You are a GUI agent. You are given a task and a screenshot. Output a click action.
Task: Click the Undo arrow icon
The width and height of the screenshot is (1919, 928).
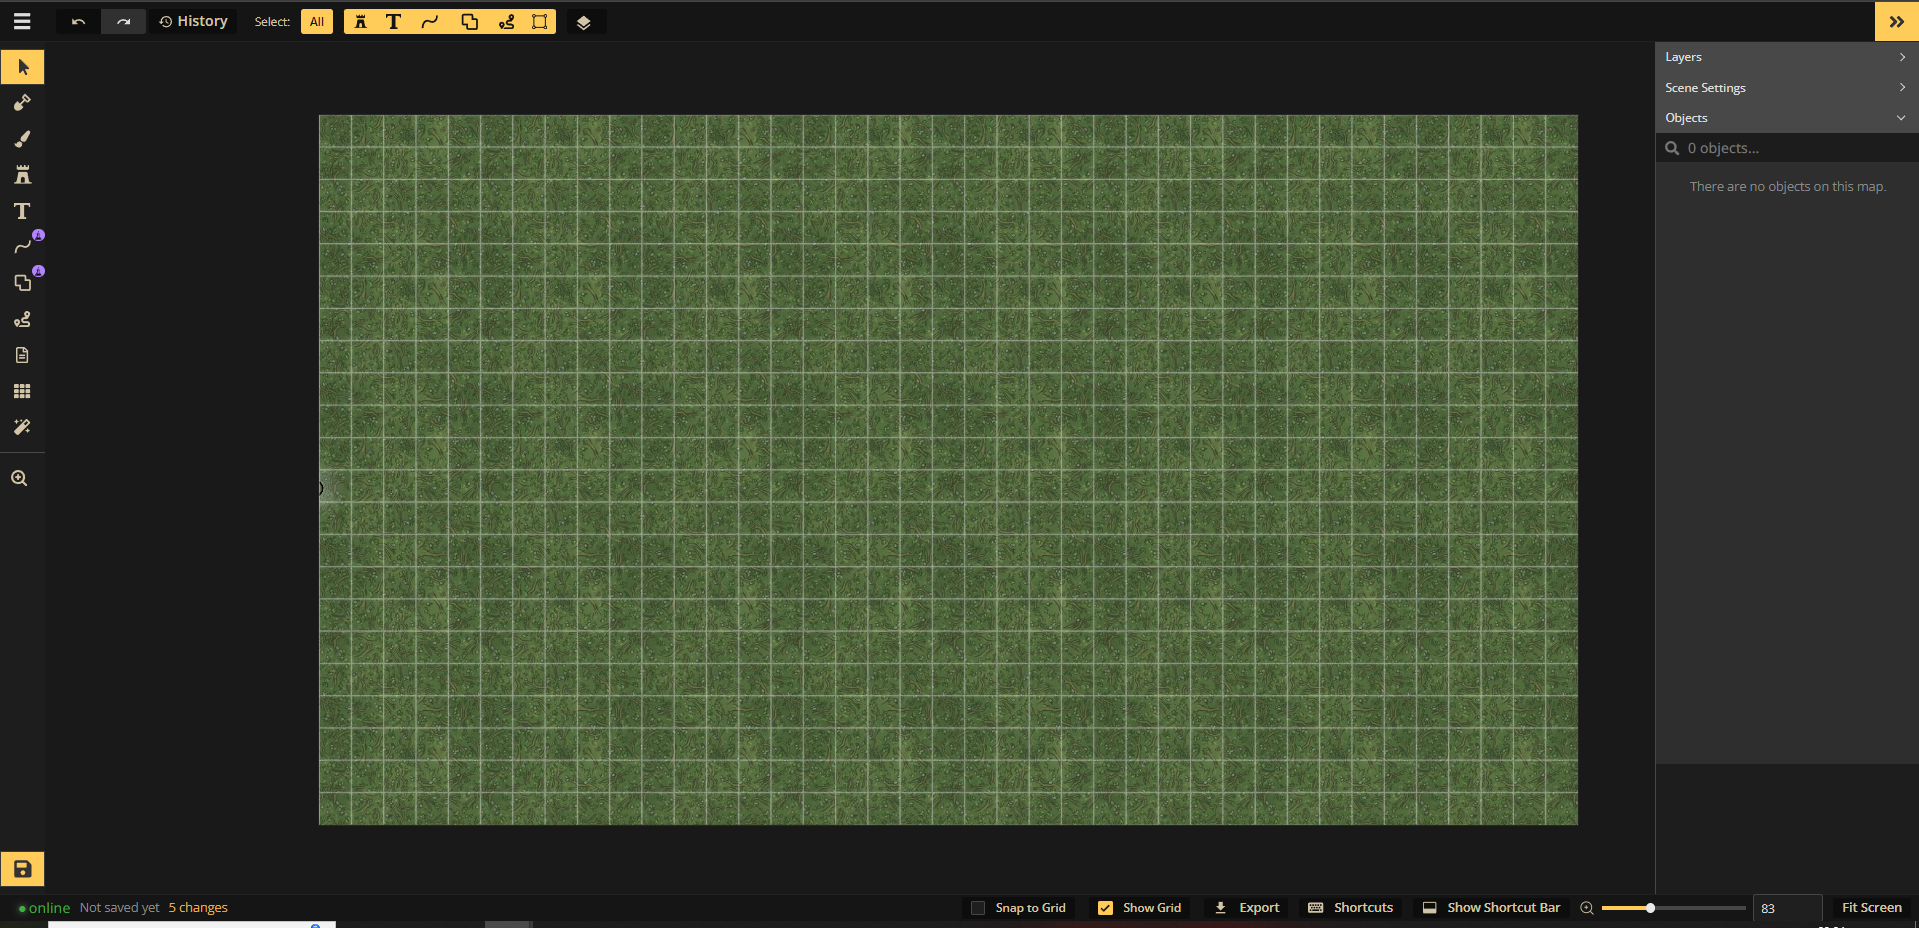coord(78,21)
